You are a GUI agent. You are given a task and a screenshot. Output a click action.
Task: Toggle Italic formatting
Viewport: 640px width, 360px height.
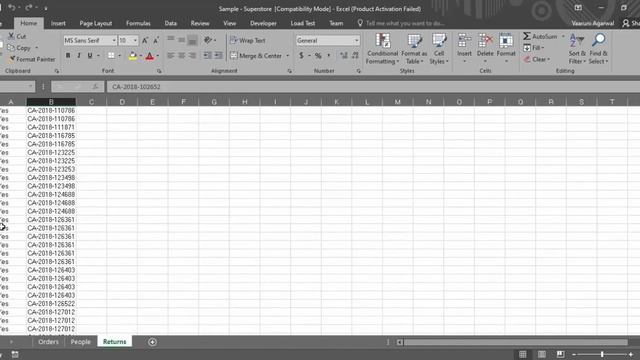point(79,56)
